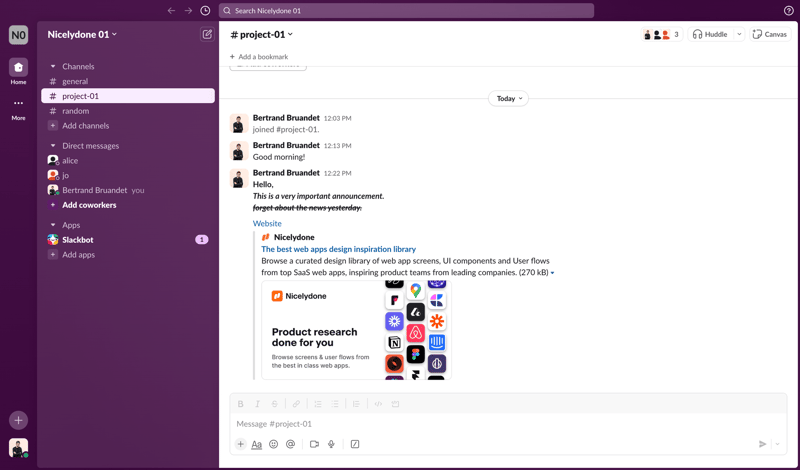Open the schedule send dropdown arrow

(778, 444)
